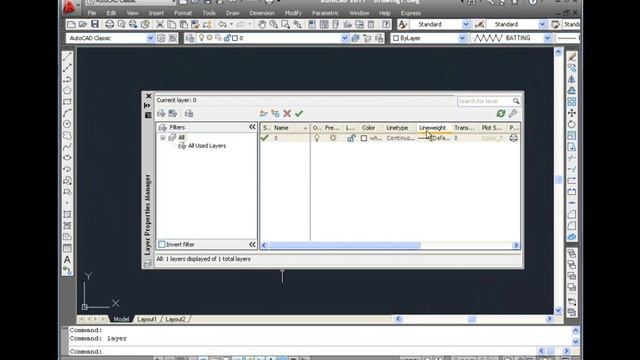Screen dimensions: 640x360
Task: Click New Layer VP Frozen icon
Action: click(x=275, y=113)
